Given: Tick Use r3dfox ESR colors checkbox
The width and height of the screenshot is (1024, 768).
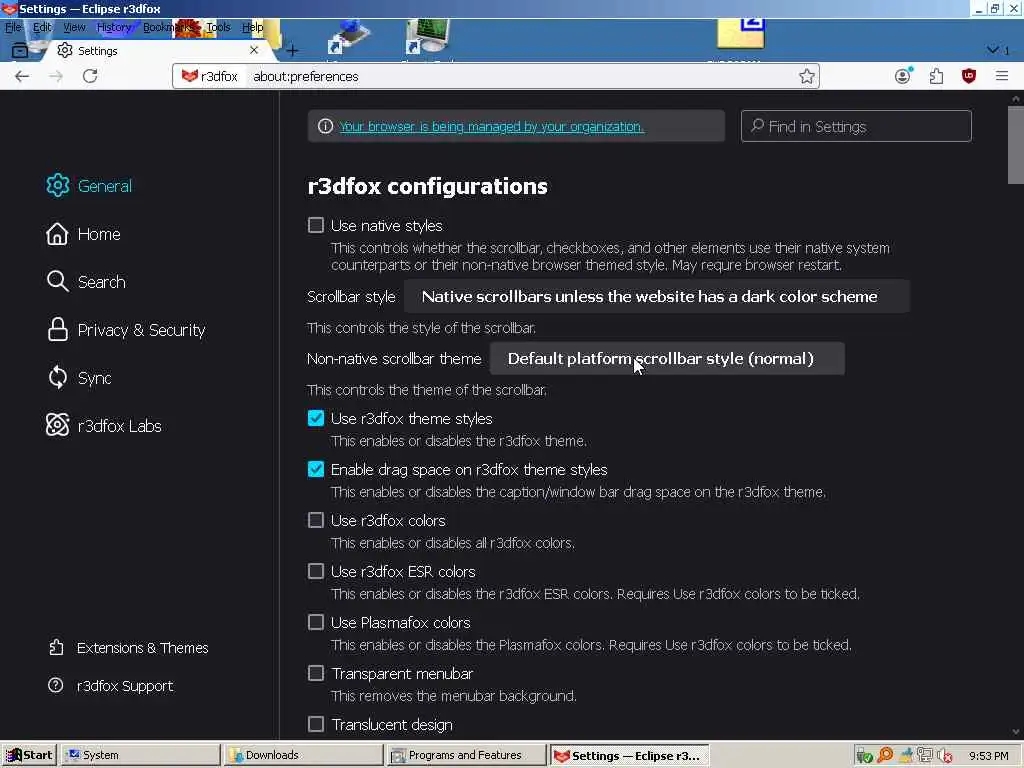Looking at the screenshot, I should coord(316,571).
